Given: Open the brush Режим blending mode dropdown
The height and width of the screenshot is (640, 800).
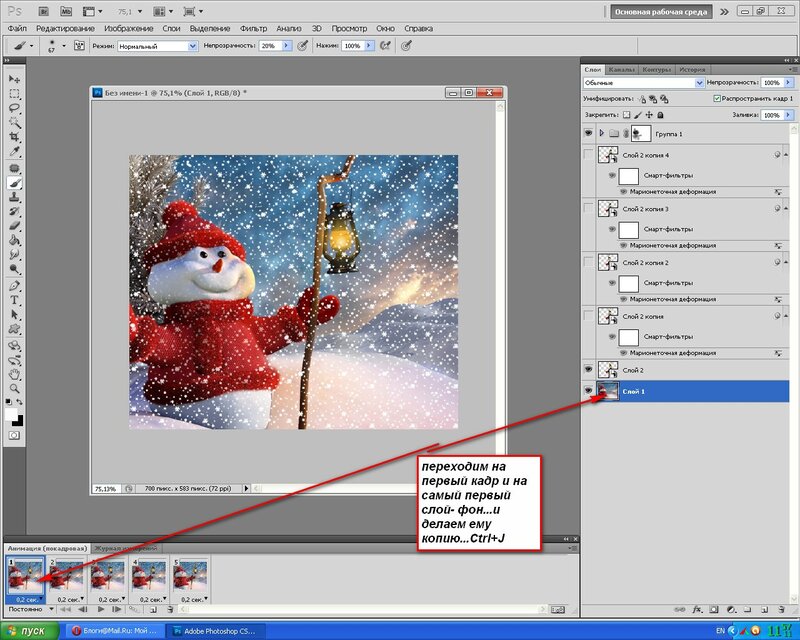Looking at the screenshot, I should pyautogui.click(x=192, y=46).
